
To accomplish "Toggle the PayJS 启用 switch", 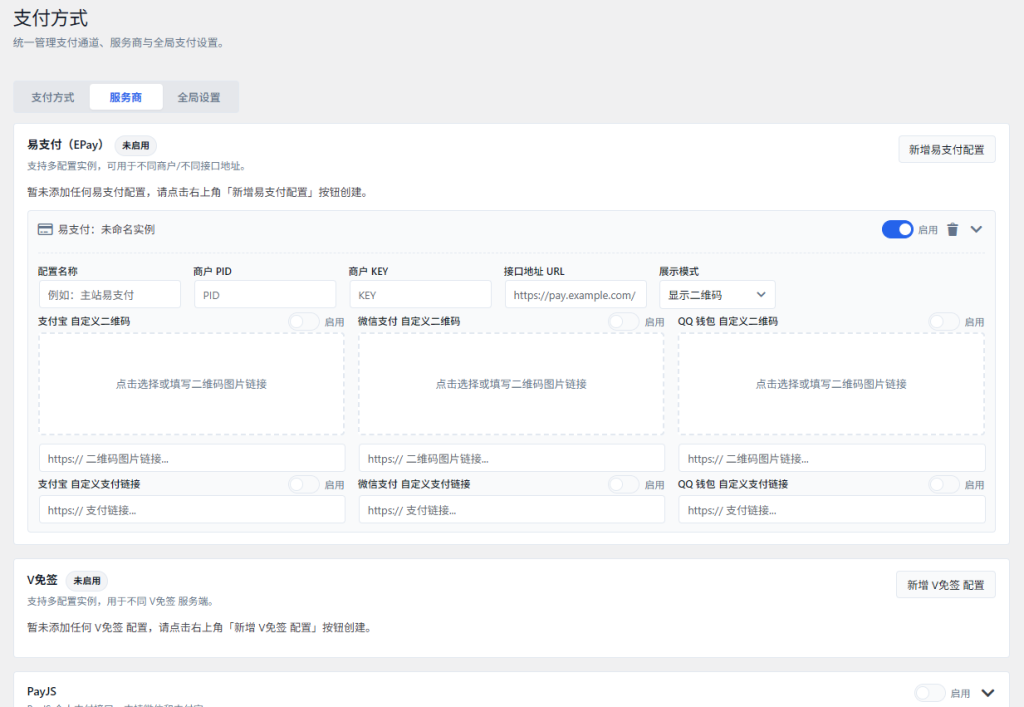I will tap(929, 693).
